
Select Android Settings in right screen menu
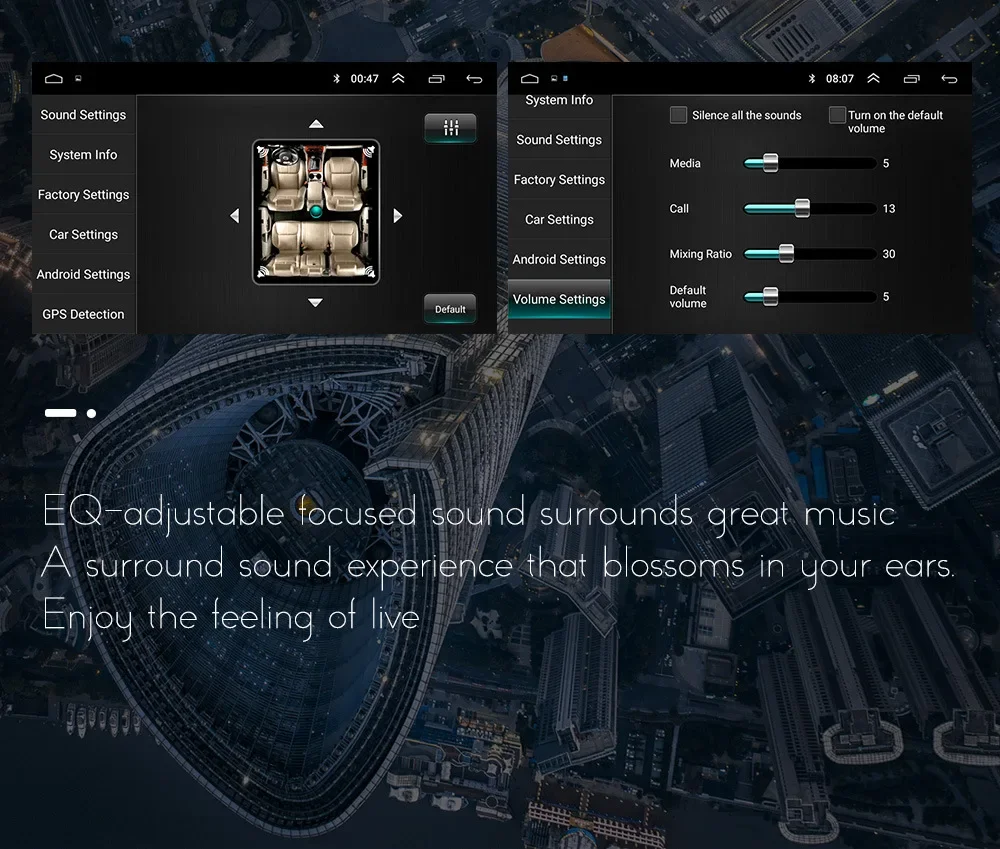coord(559,259)
